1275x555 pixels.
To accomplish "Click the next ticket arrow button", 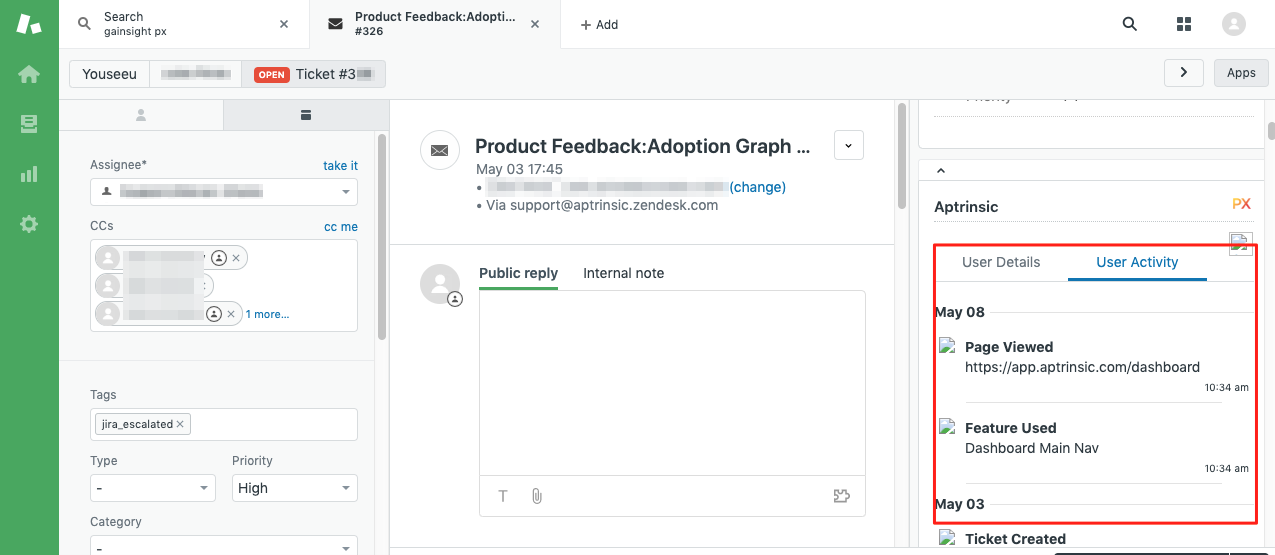I will 1184,72.
